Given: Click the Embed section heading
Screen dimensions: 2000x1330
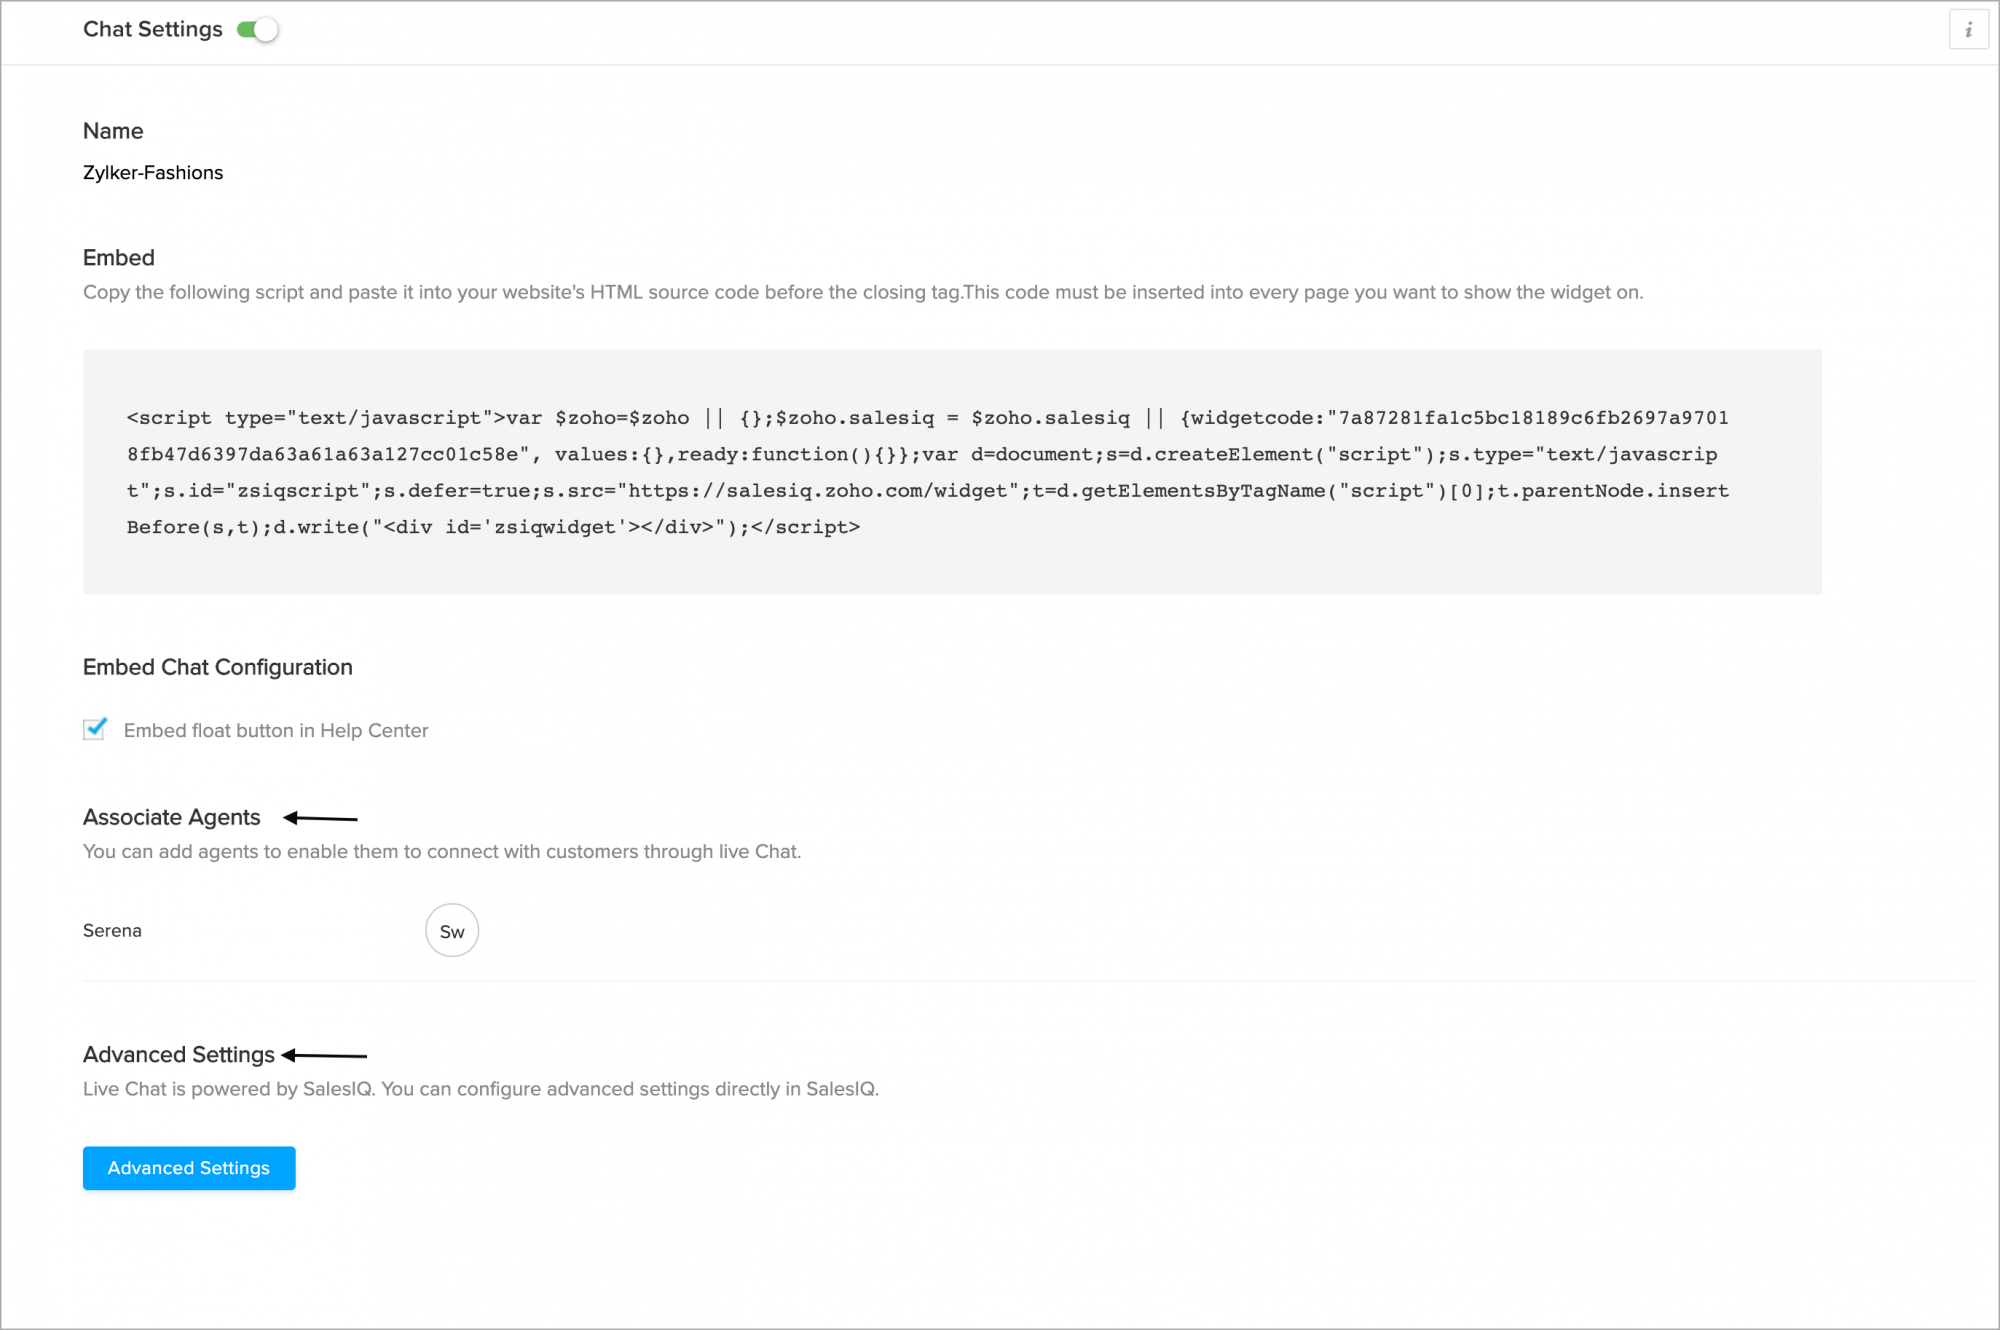Looking at the screenshot, I should 119,257.
